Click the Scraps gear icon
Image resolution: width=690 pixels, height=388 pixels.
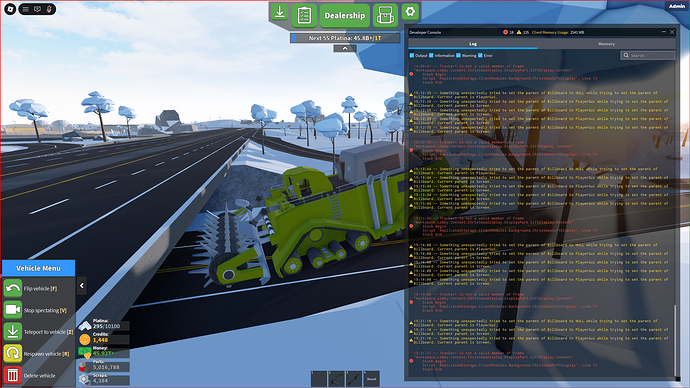tap(84, 380)
